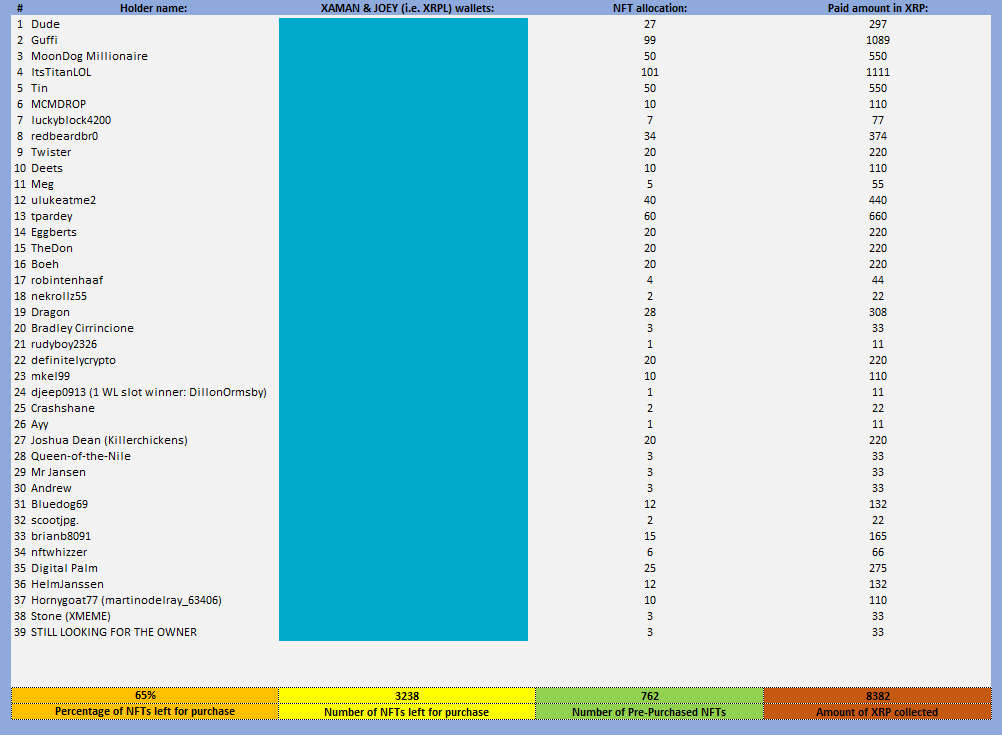The height and width of the screenshot is (735, 1002).
Task: Select the paid amount 660 for tpardey
Action: click(877, 216)
